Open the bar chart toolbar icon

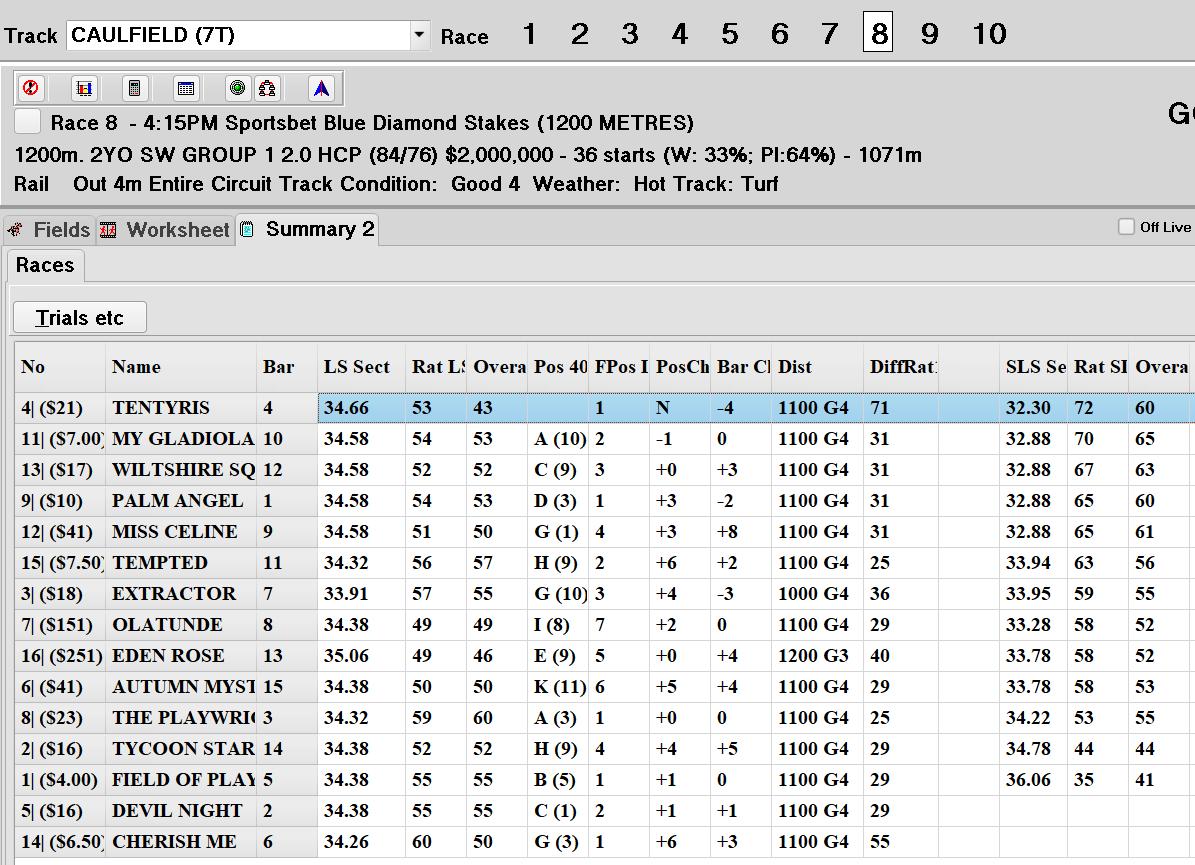coord(84,88)
